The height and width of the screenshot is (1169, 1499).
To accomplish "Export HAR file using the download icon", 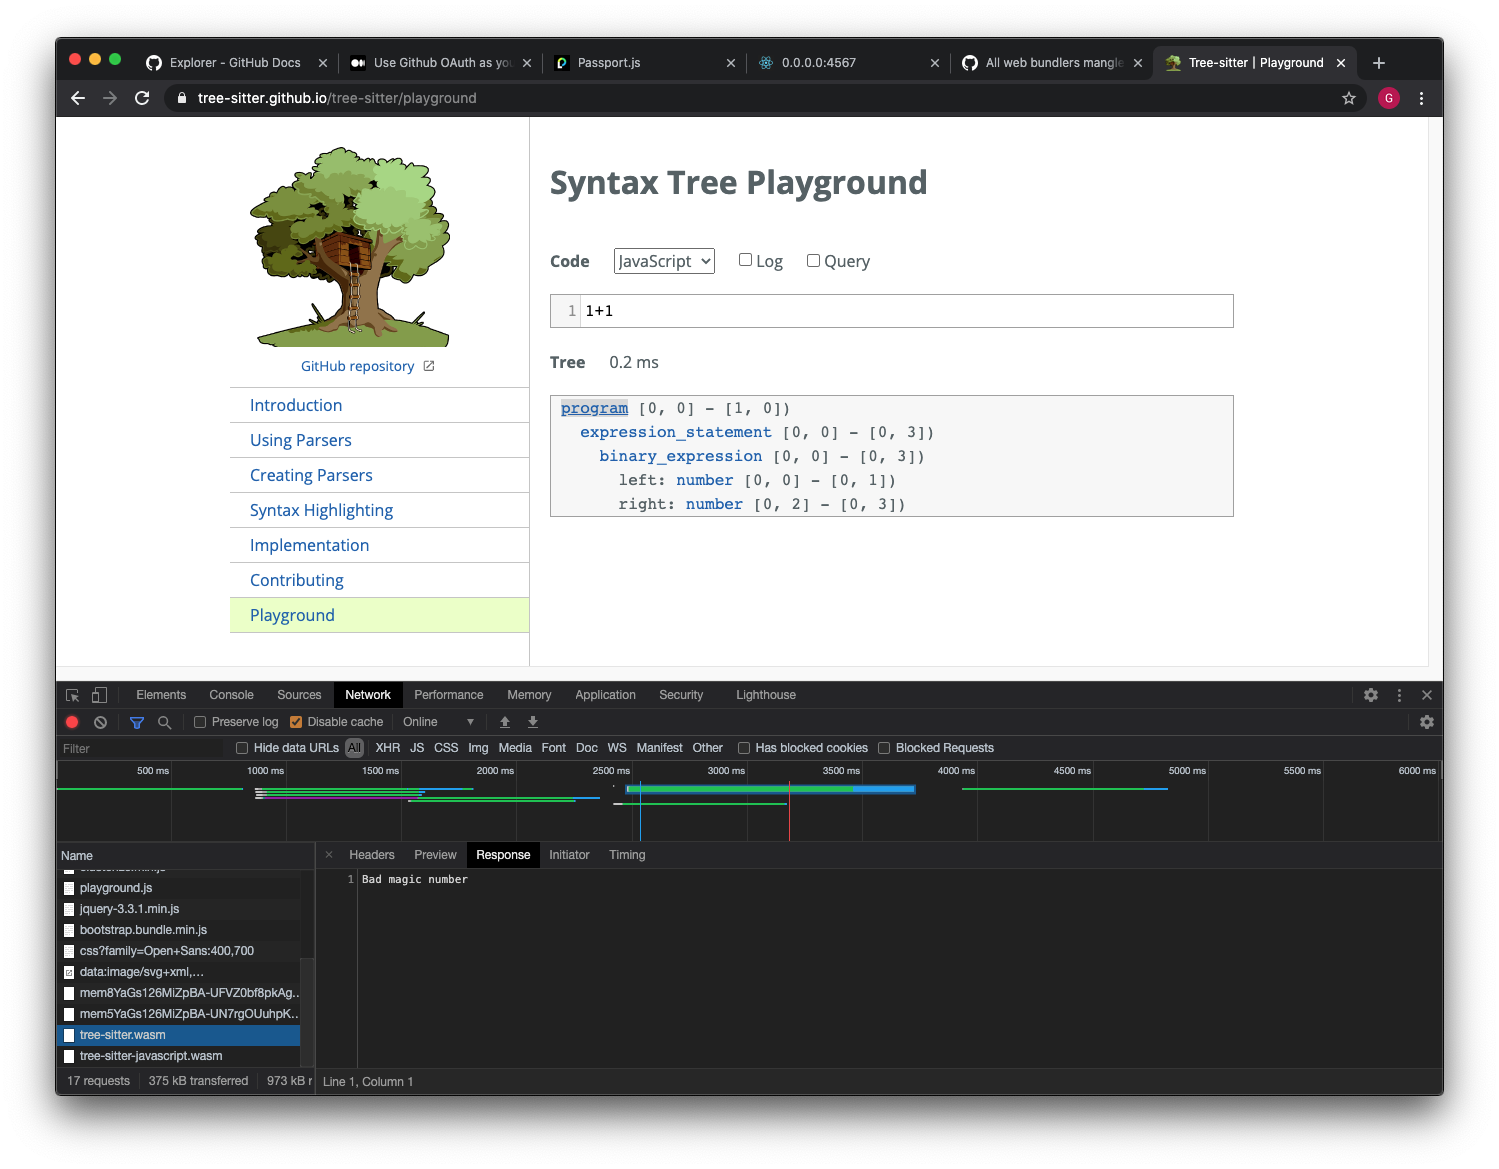I will coord(532,721).
